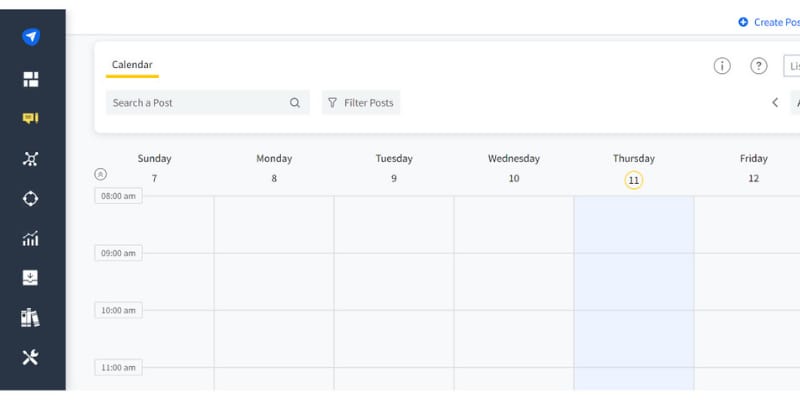The image size is (800, 400).
Task: Click the inbox download icon in sidebar
Action: point(31,278)
